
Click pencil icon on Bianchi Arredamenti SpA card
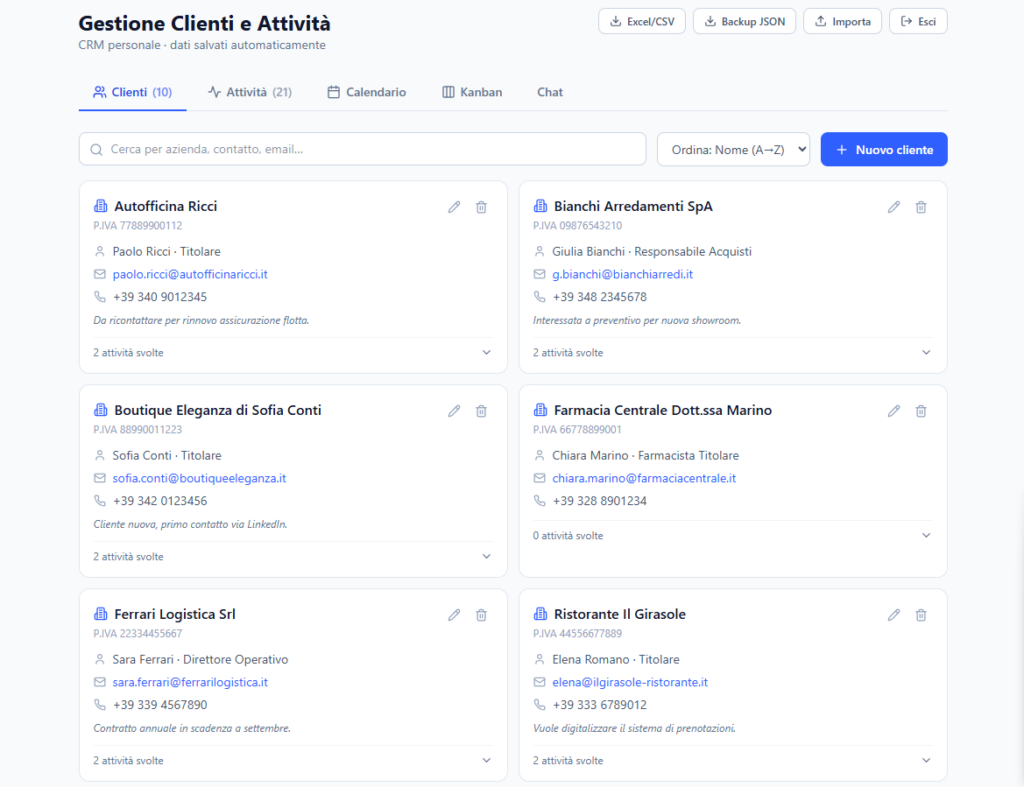click(894, 207)
